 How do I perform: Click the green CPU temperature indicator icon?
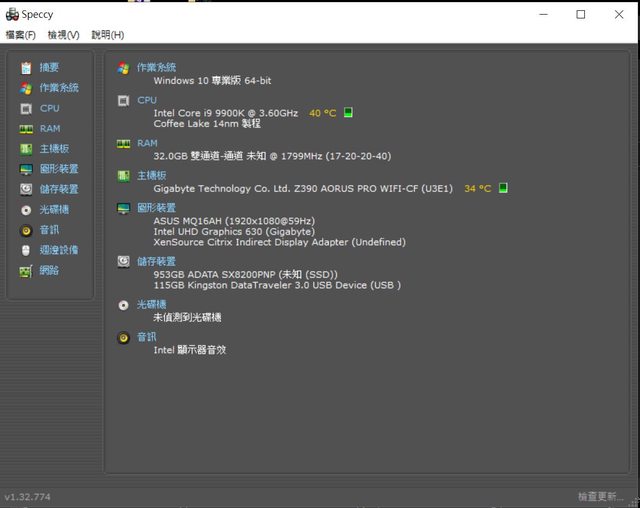pyautogui.click(x=349, y=113)
